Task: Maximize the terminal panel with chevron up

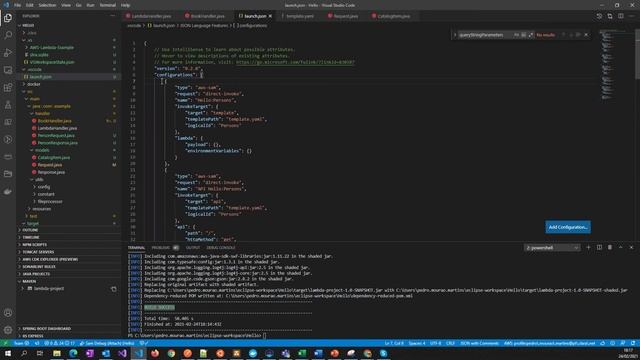Action: (x=620, y=247)
